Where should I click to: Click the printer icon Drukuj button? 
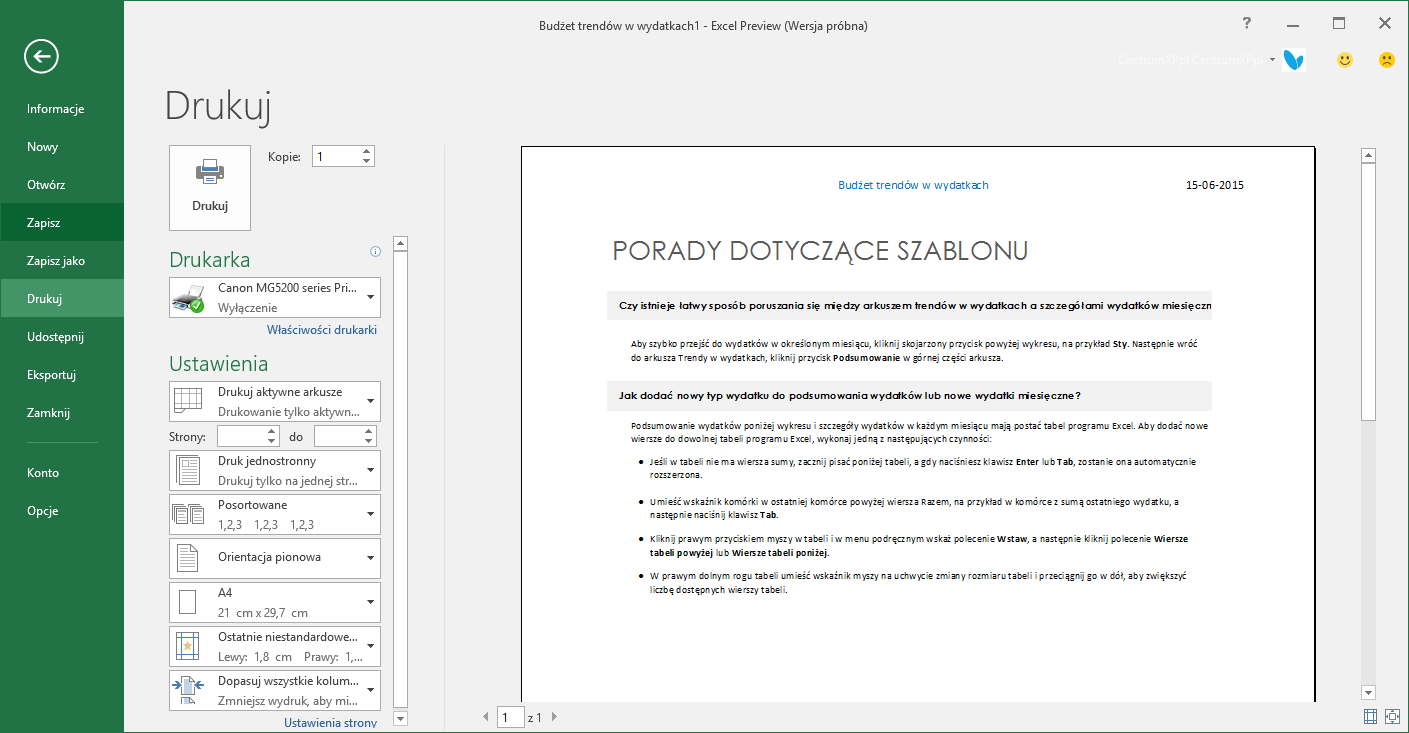click(x=210, y=188)
